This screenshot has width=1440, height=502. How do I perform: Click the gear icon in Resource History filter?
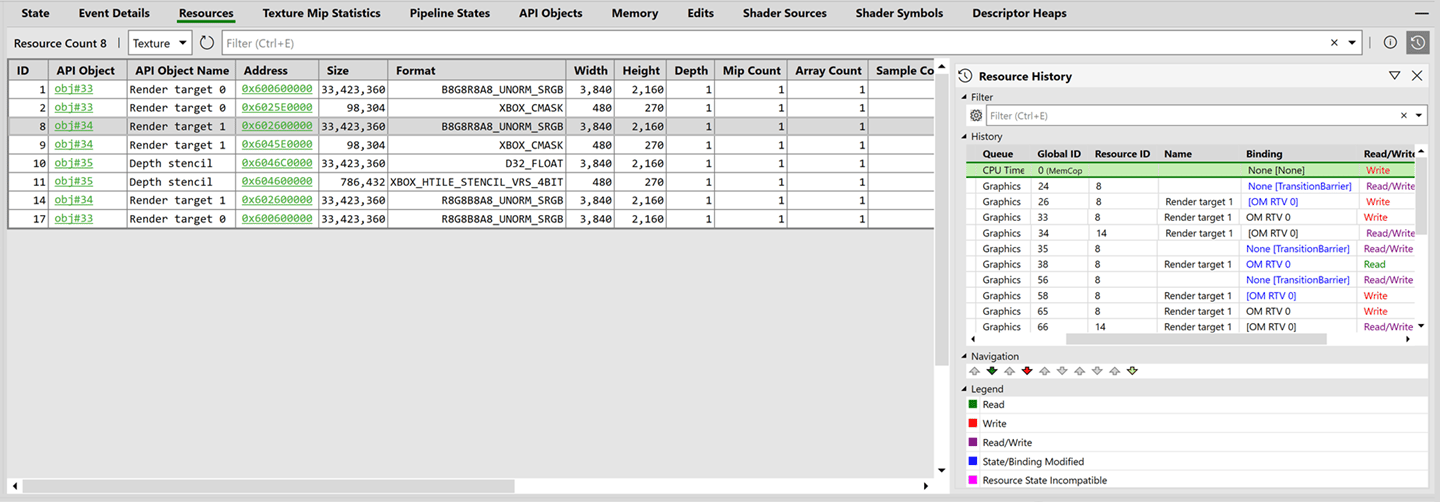[x=976, y=116]
